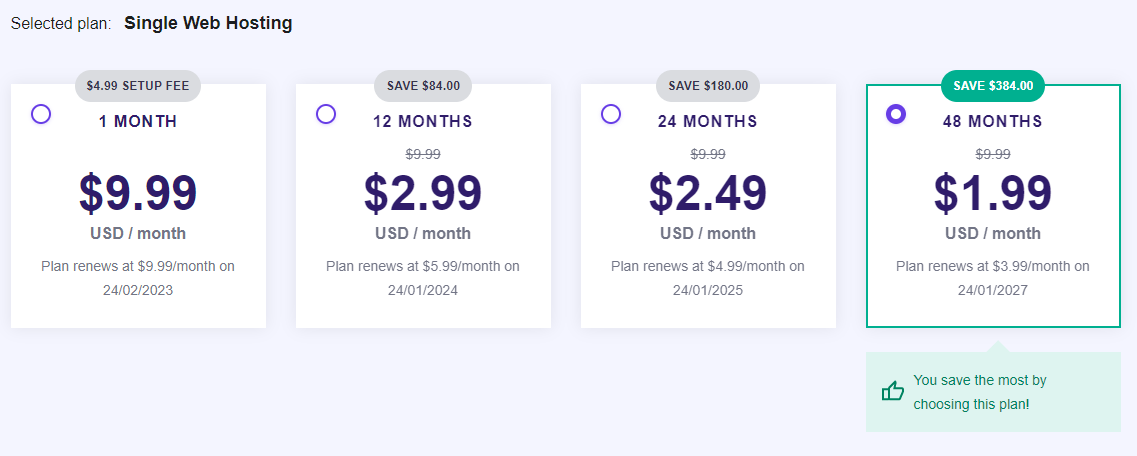1137x456 pixels.
Task: Click the selected 48 months radio button
Action: tap(896, 114)
